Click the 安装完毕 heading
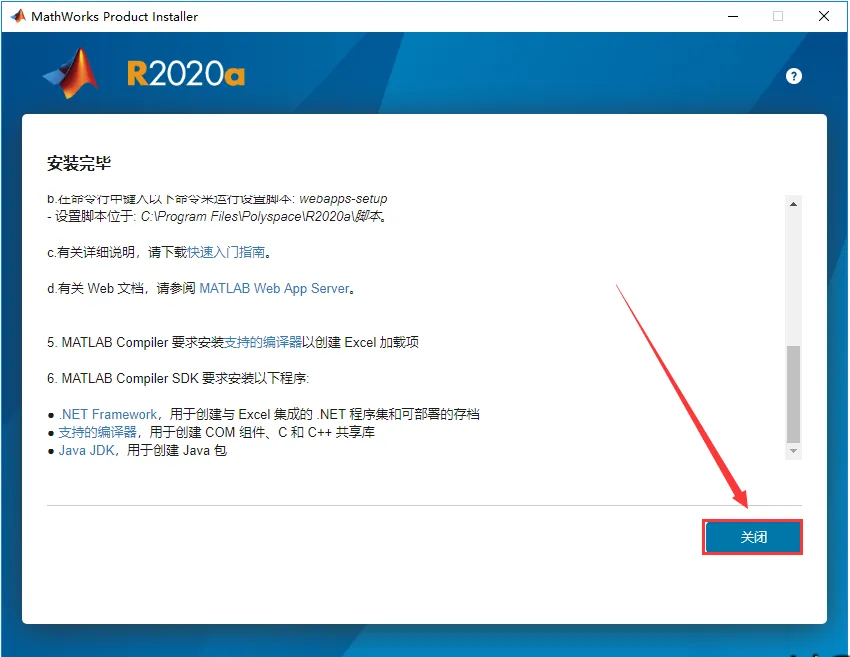 pyautogui.click(x=79, y=163)
